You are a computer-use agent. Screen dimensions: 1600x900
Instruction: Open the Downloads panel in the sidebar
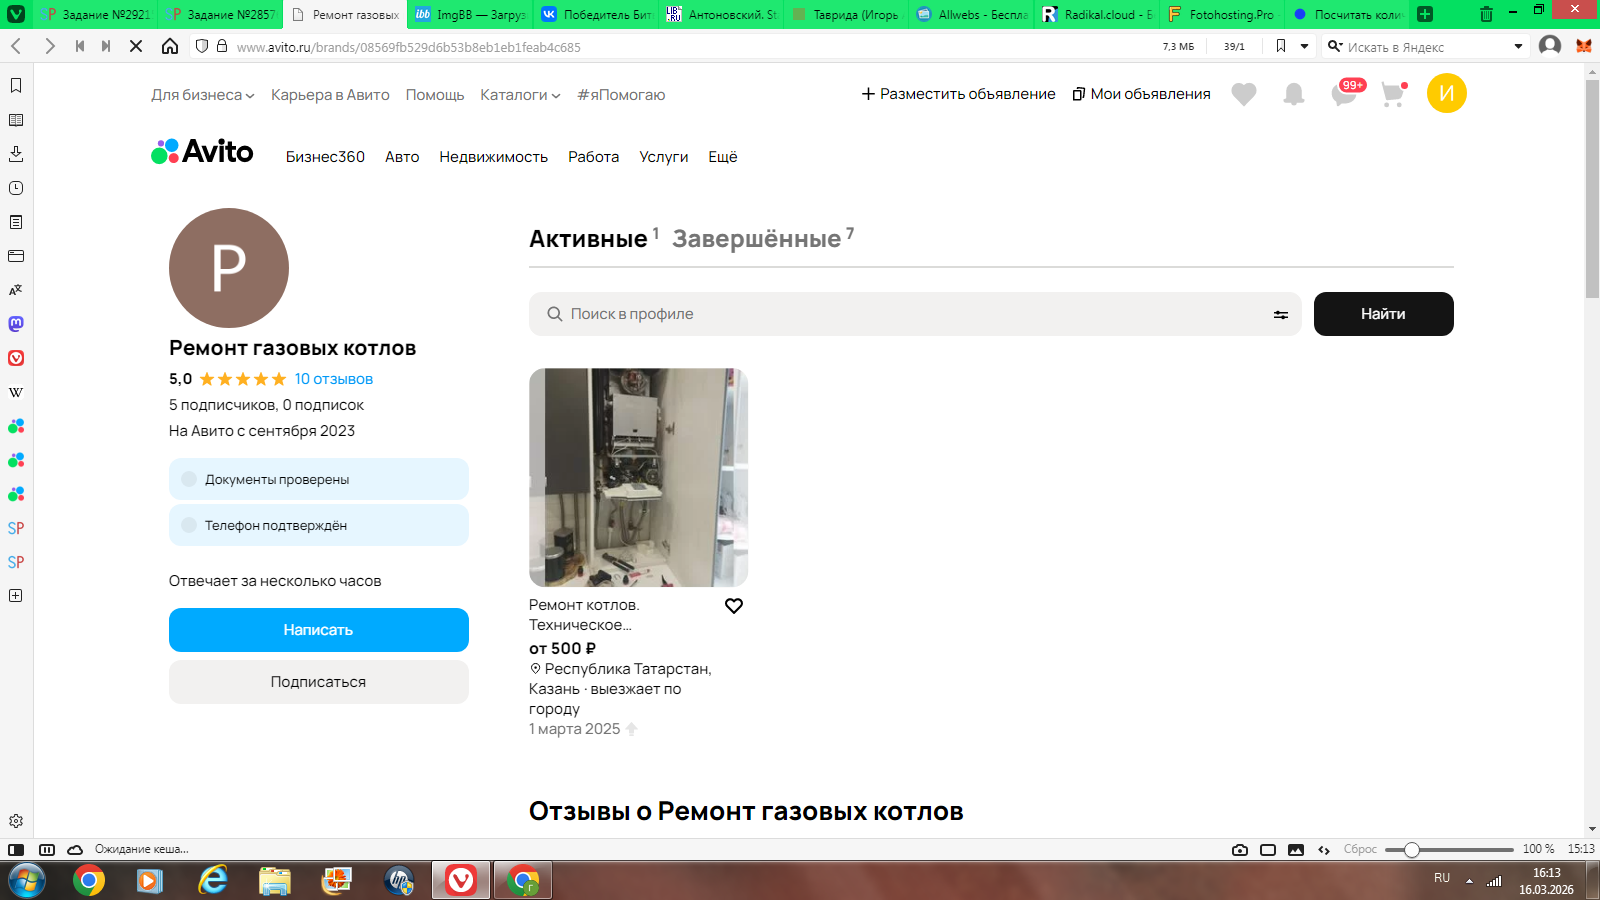click(16, 154)
